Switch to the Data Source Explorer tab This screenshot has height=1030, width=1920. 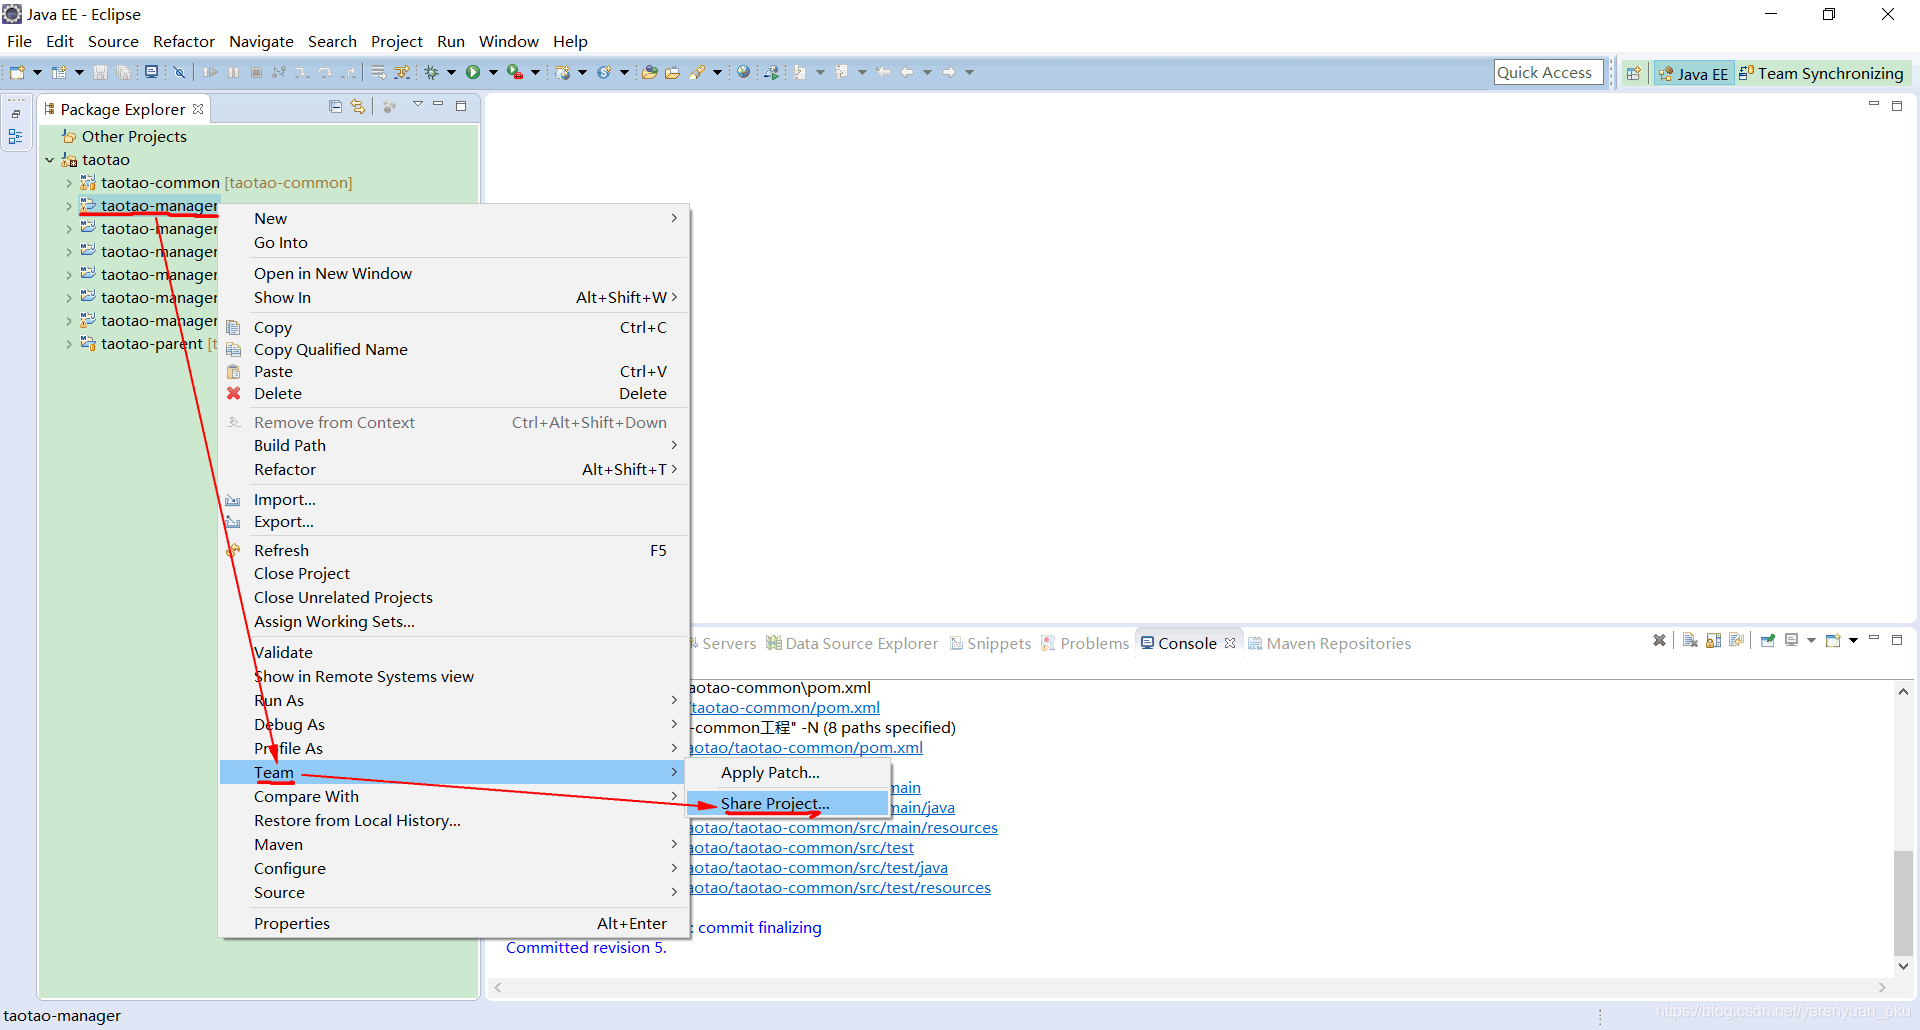(852, 643)
